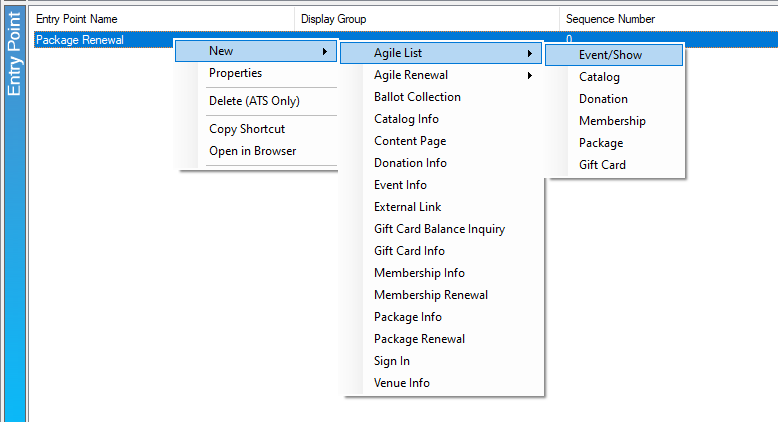Expand the Agile List submenu arrow

click(530, 53)
